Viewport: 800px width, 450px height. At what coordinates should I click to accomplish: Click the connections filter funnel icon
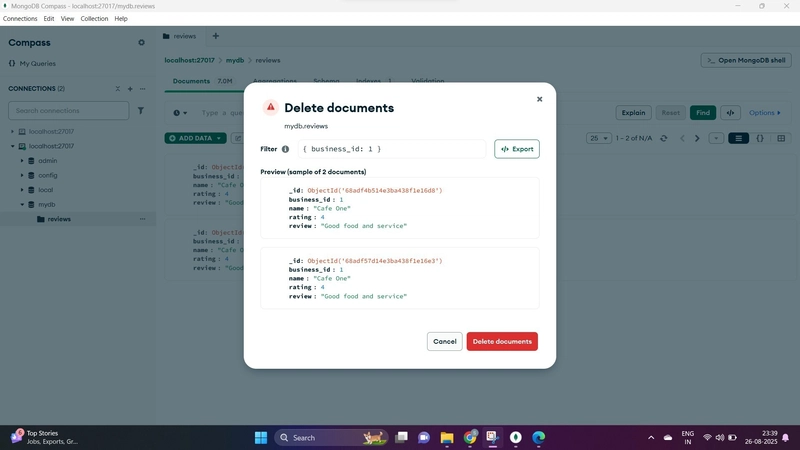pyautogui.click(x=141, y=110)
